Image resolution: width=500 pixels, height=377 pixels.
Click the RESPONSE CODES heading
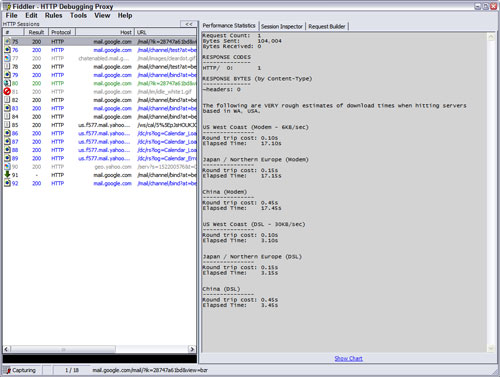[x=226, y=57]
